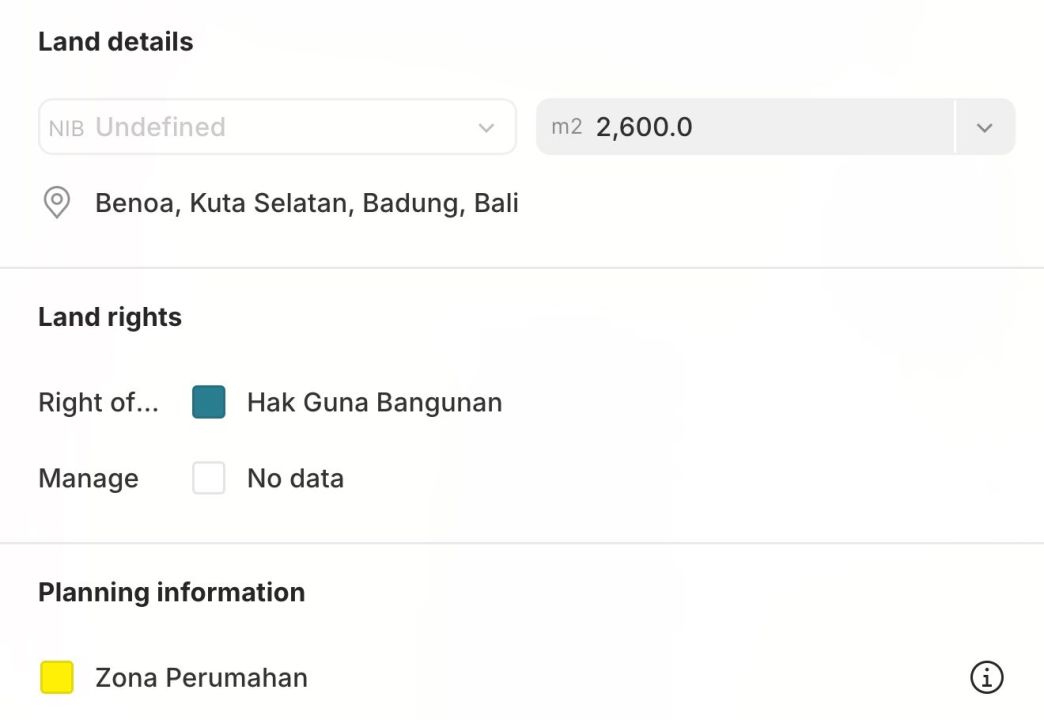Open info icon beside Zona Perumahan

(986, 677)
